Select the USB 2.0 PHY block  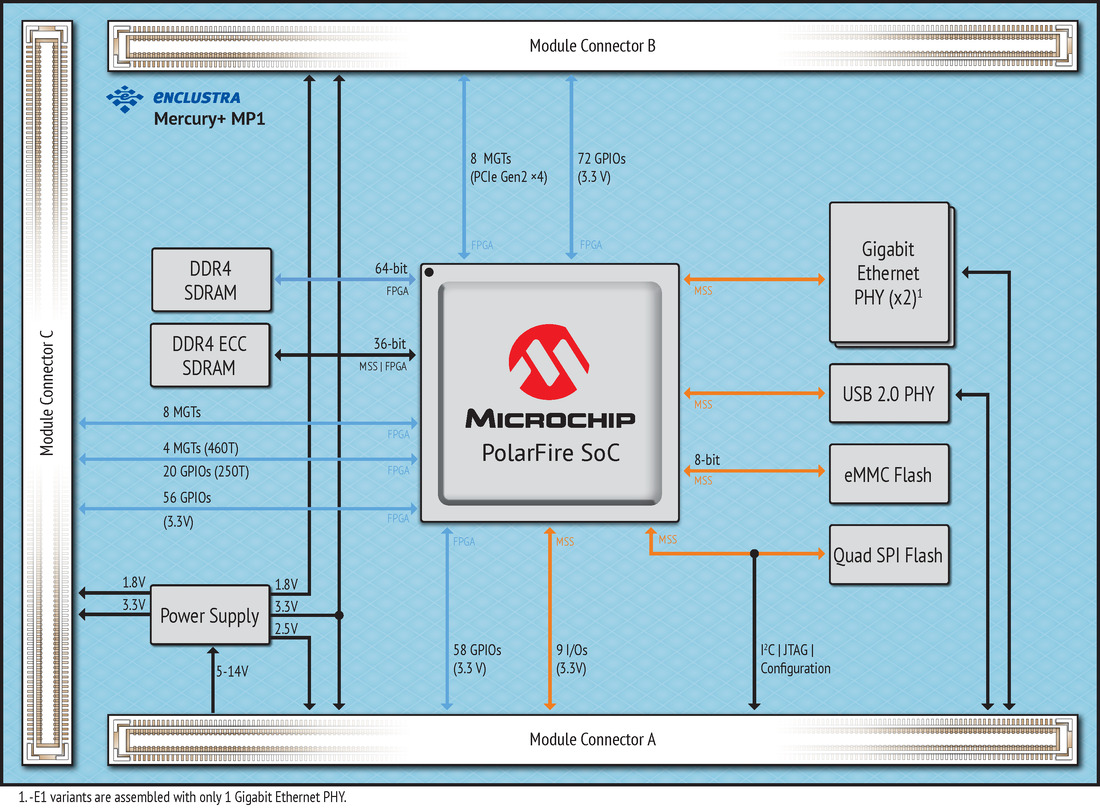pos(889,394)
